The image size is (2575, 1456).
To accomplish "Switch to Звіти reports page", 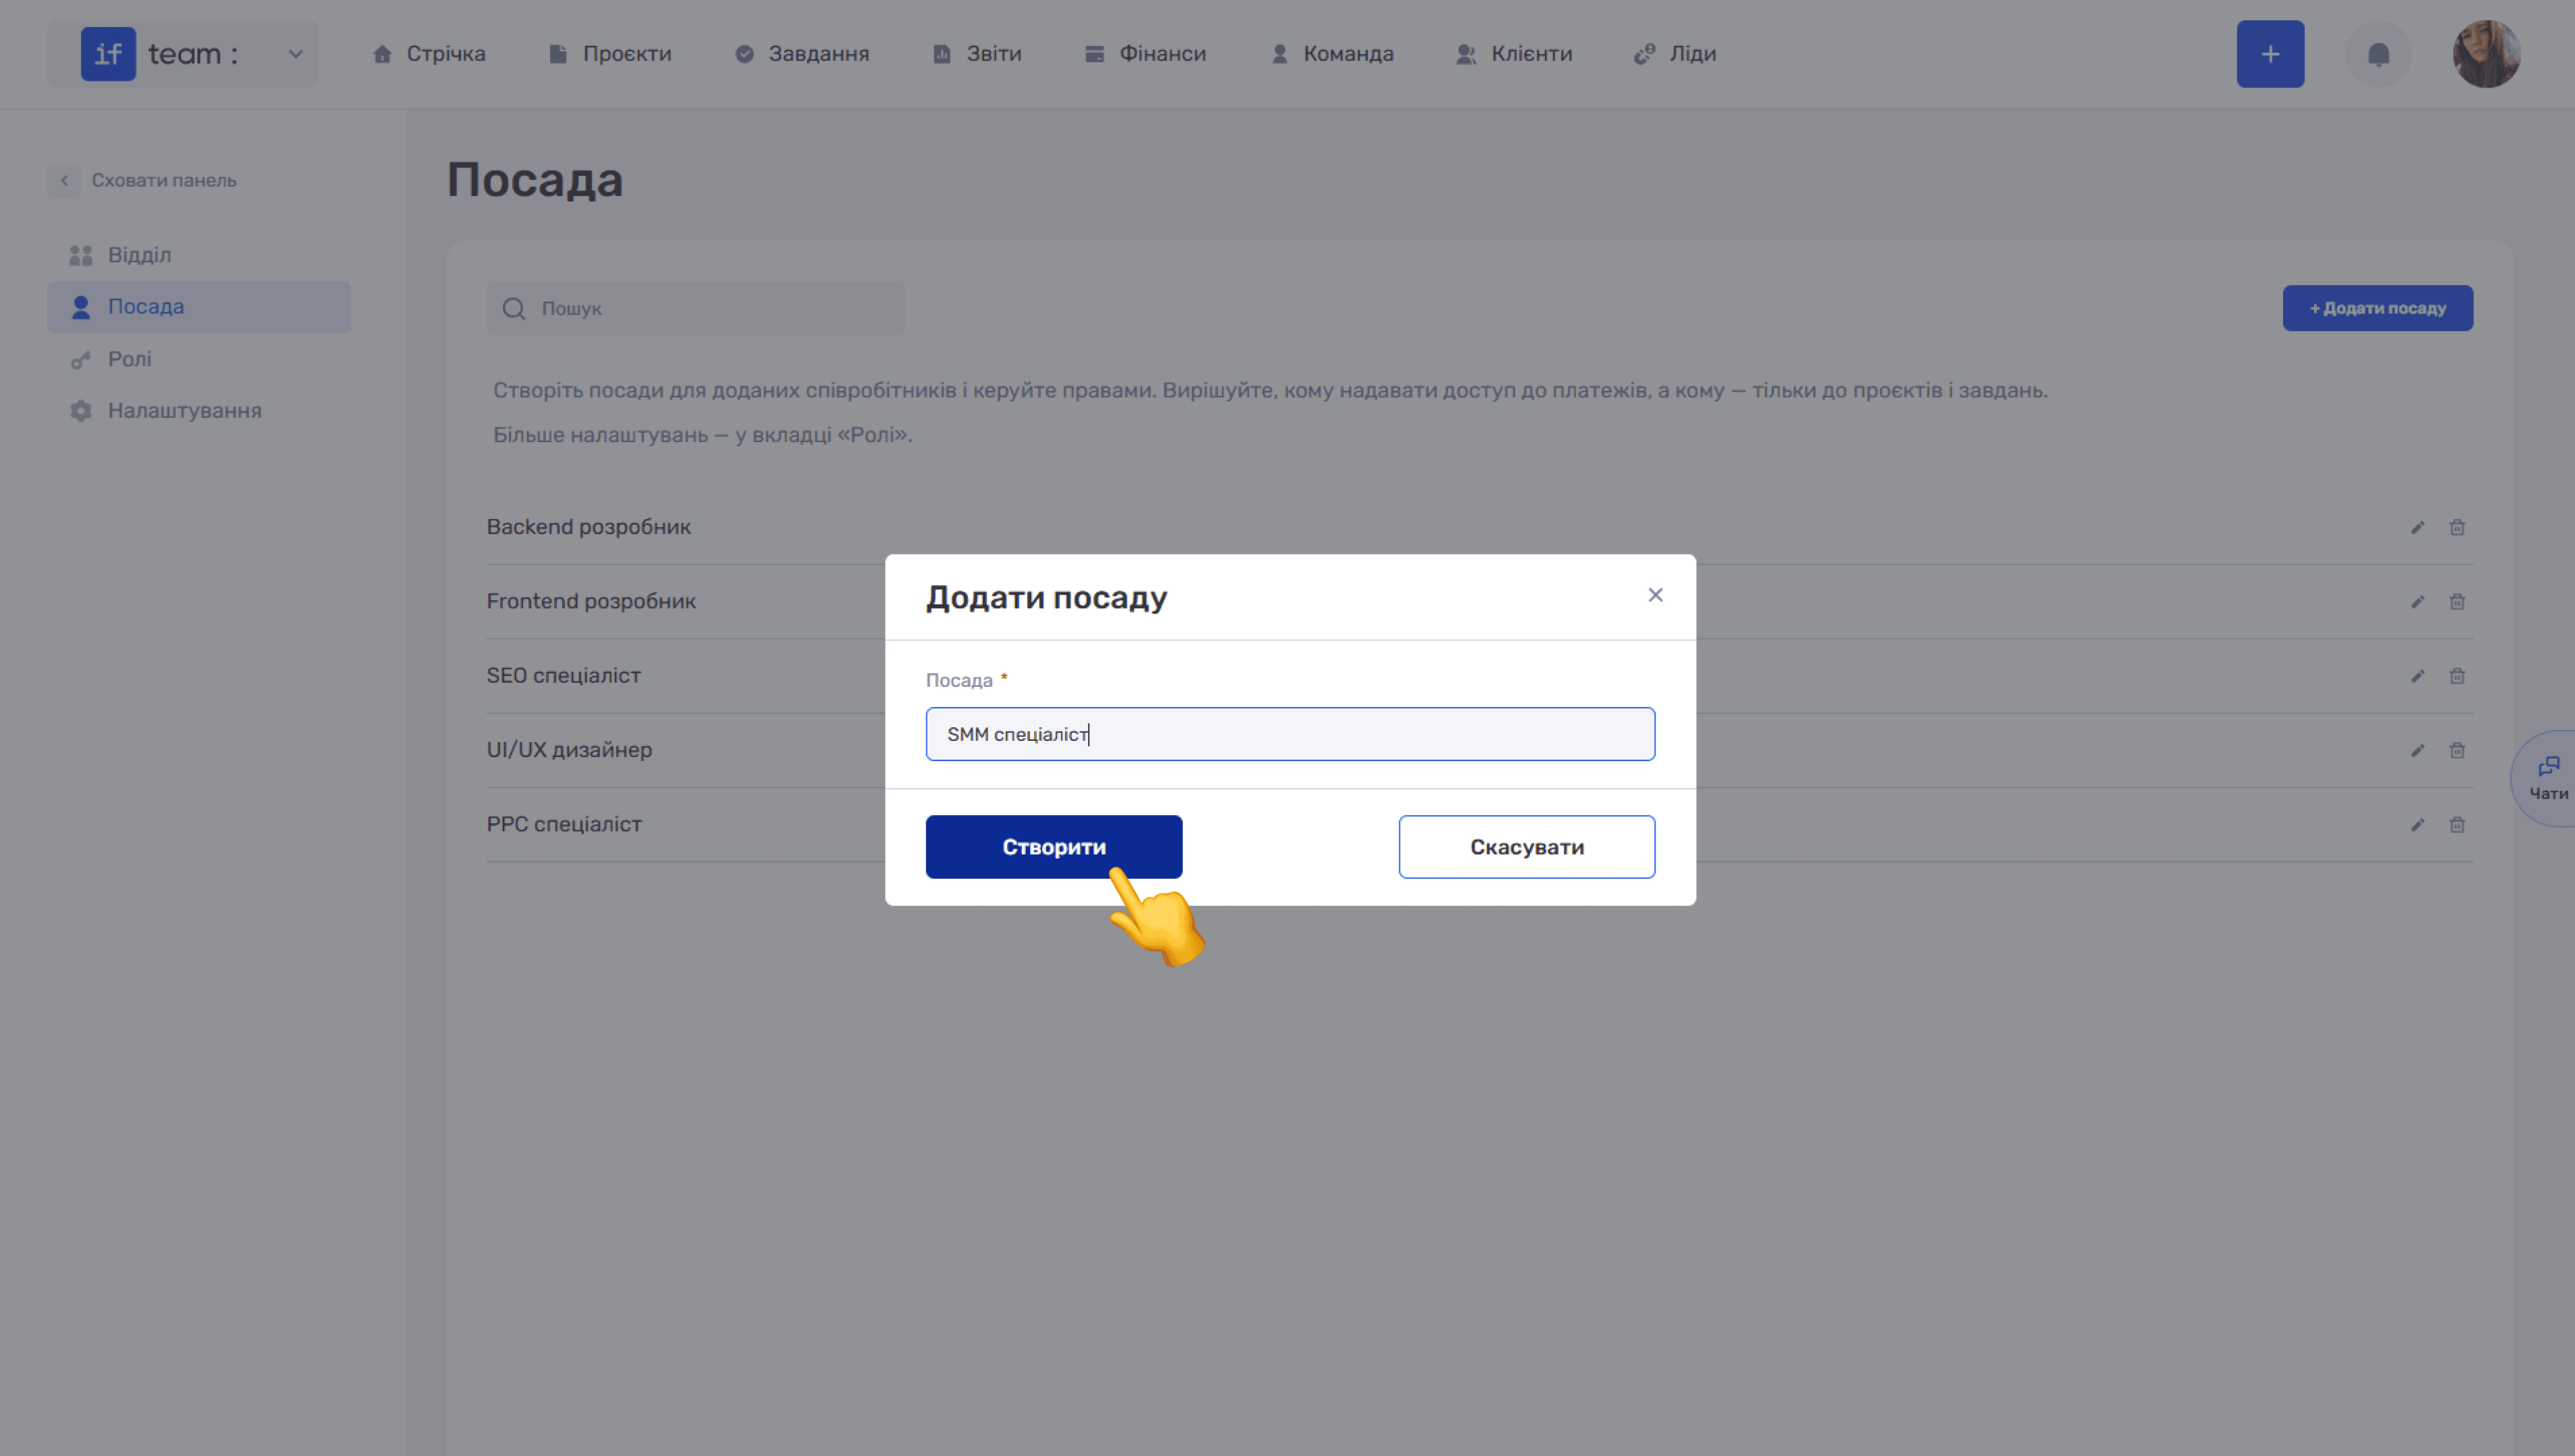I will (977, 54).
